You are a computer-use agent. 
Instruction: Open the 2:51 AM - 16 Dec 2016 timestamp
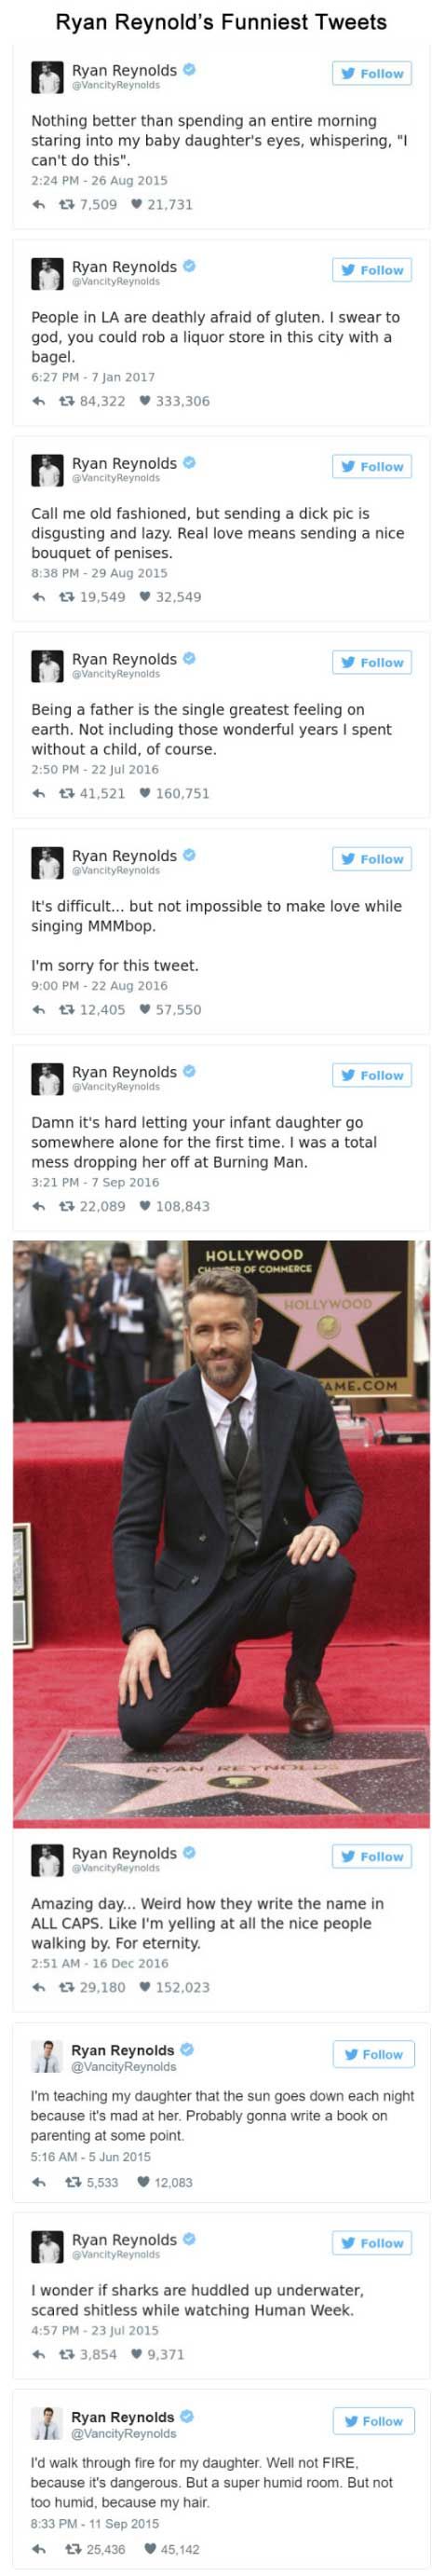click(x=100, y=1964)
